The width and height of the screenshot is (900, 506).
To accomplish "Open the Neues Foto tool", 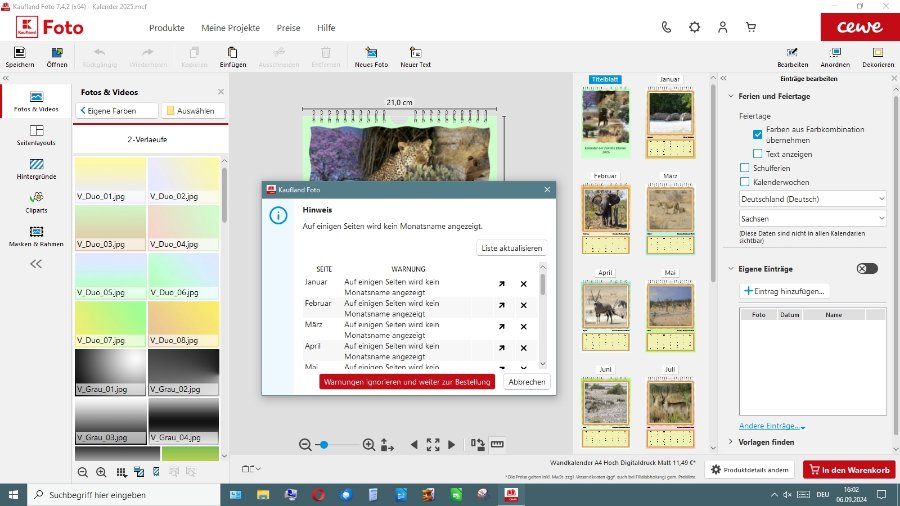I will tap(370, 52).
